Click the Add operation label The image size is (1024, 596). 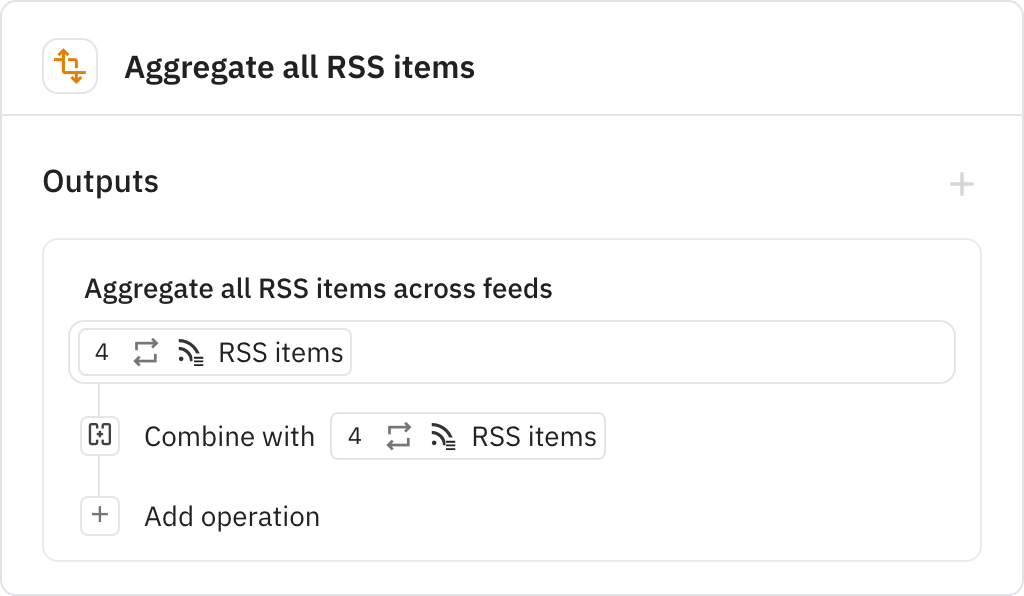coord(232,516)
